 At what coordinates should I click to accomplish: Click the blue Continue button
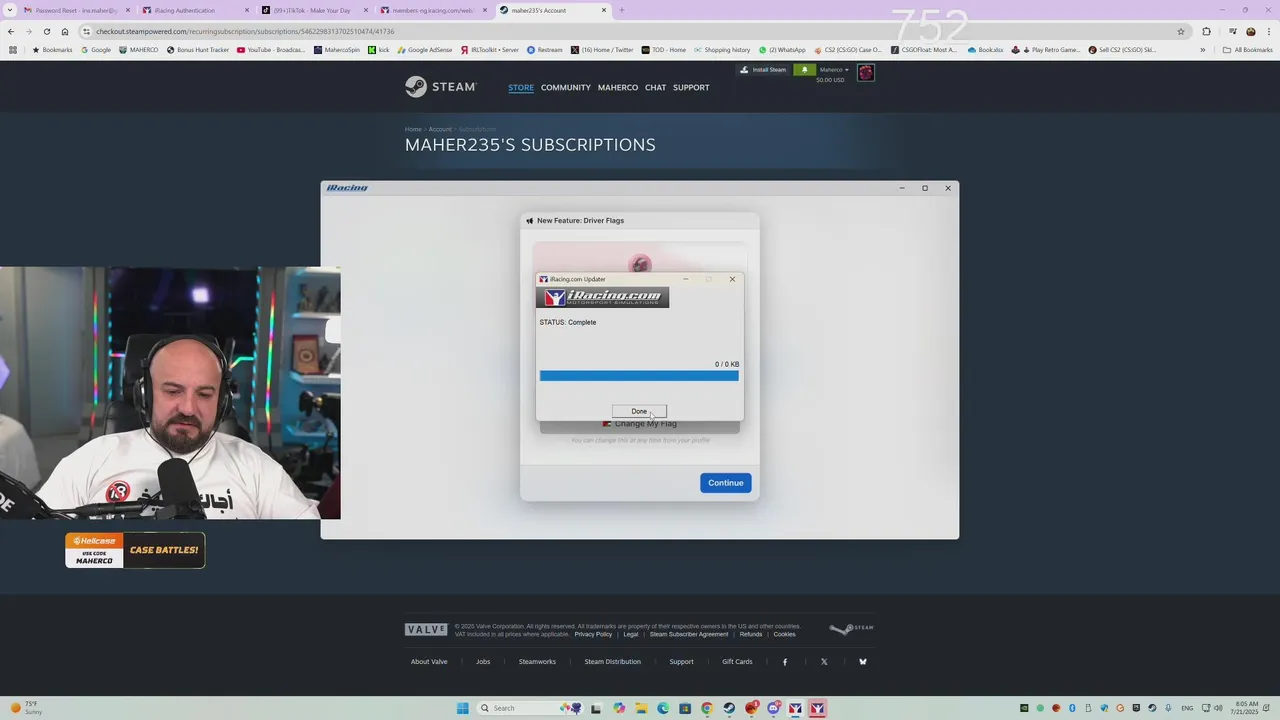(x=726, y=483)
